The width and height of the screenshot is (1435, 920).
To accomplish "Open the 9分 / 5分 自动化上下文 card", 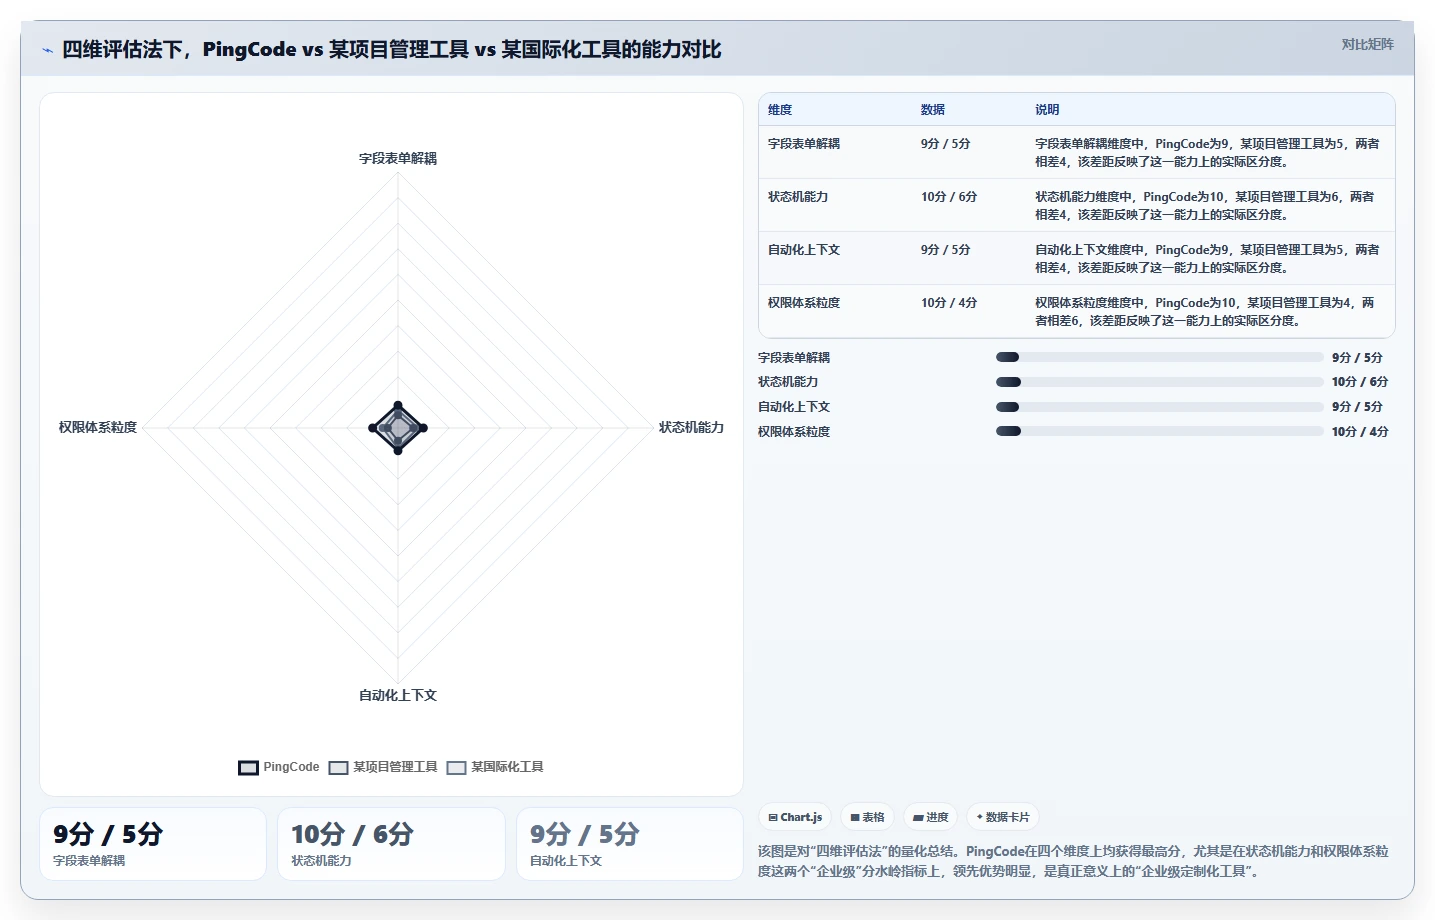I will (x=629, y=844).
